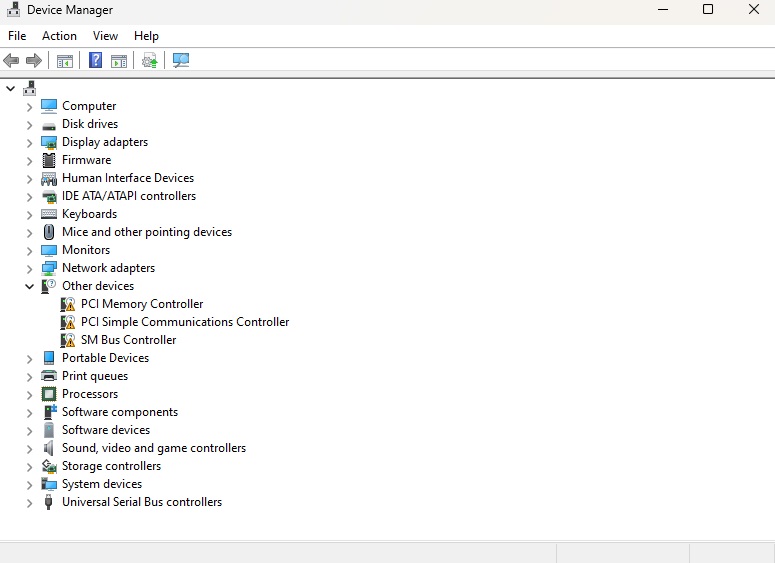Open the View menu
Screen dimensions: 775x563
[105, 36]
